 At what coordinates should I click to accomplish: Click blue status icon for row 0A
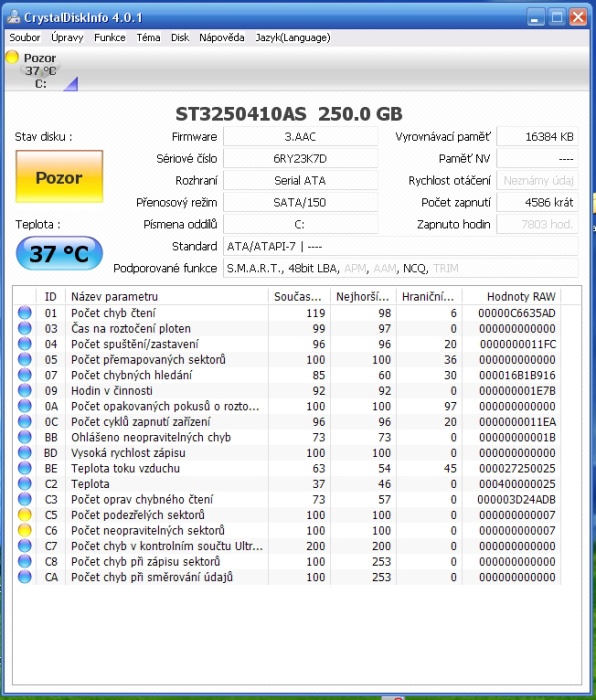click(25, 406)
